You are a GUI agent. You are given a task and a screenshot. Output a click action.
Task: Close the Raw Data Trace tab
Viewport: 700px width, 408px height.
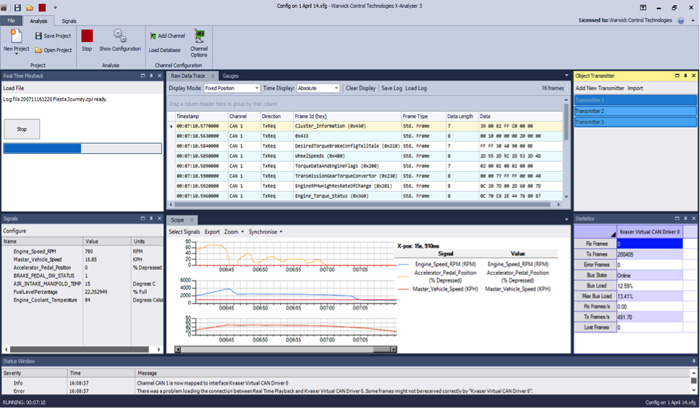213,76
